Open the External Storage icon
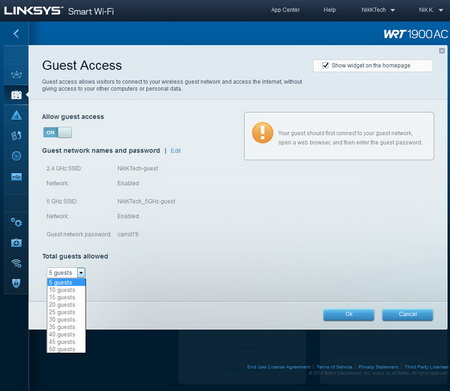The image size is (450, 391). [x=16, y=176]
